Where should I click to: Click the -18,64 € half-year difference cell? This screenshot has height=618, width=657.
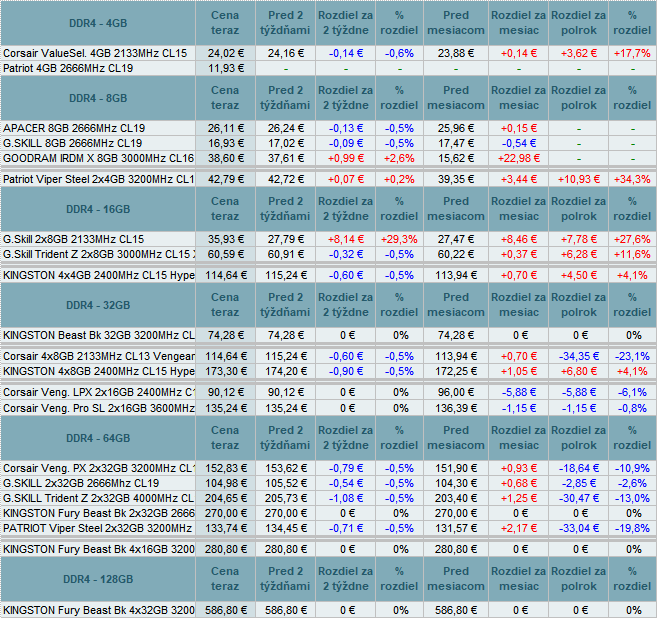579,468
